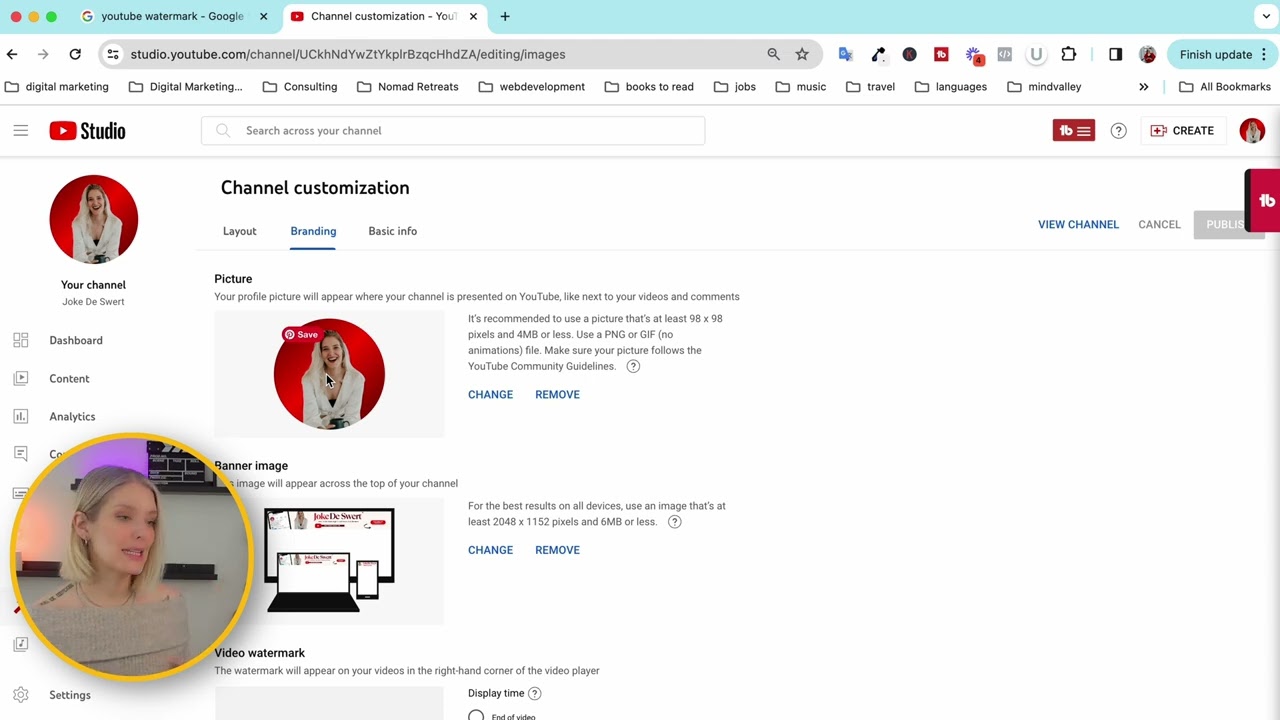Open help icon for banner image size

tap(674, 522)
